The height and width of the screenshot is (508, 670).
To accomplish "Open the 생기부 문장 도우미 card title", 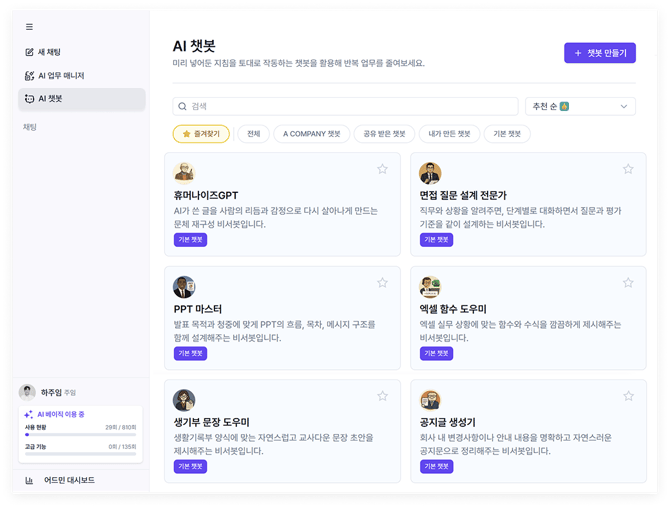I will click(x=212, y=423).
